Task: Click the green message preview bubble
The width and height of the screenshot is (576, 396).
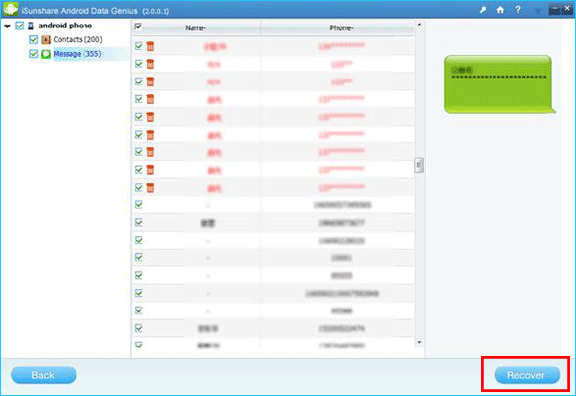Action: click(x=498, y=84)
